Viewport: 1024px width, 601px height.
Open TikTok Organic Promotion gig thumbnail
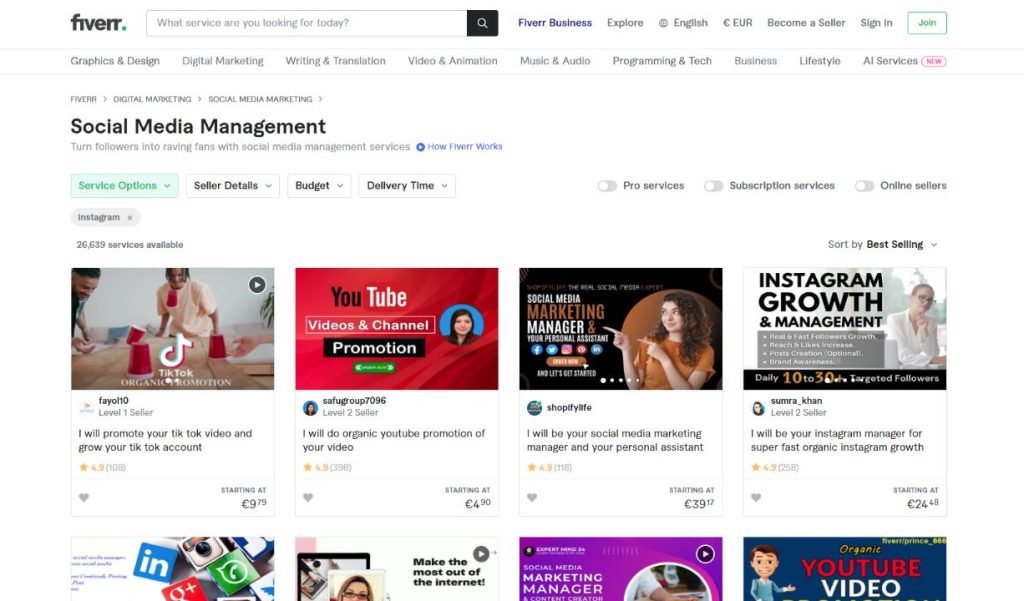pos(172,329)
